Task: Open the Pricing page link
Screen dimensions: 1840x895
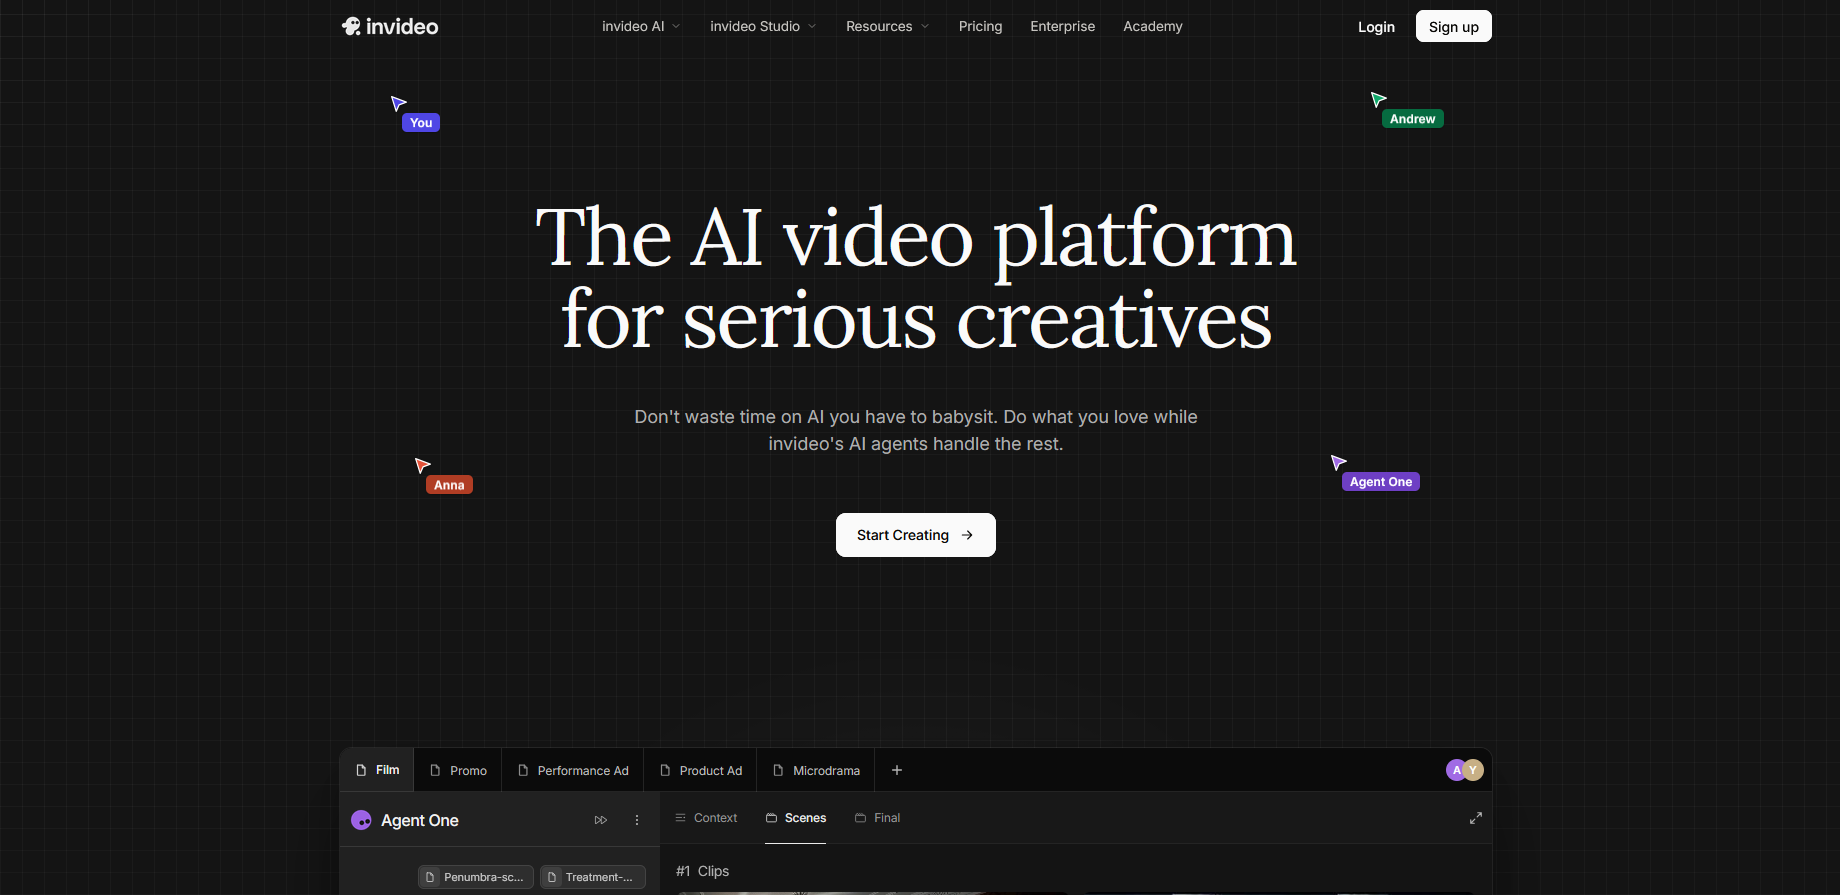Action: [x=980, y=26]
